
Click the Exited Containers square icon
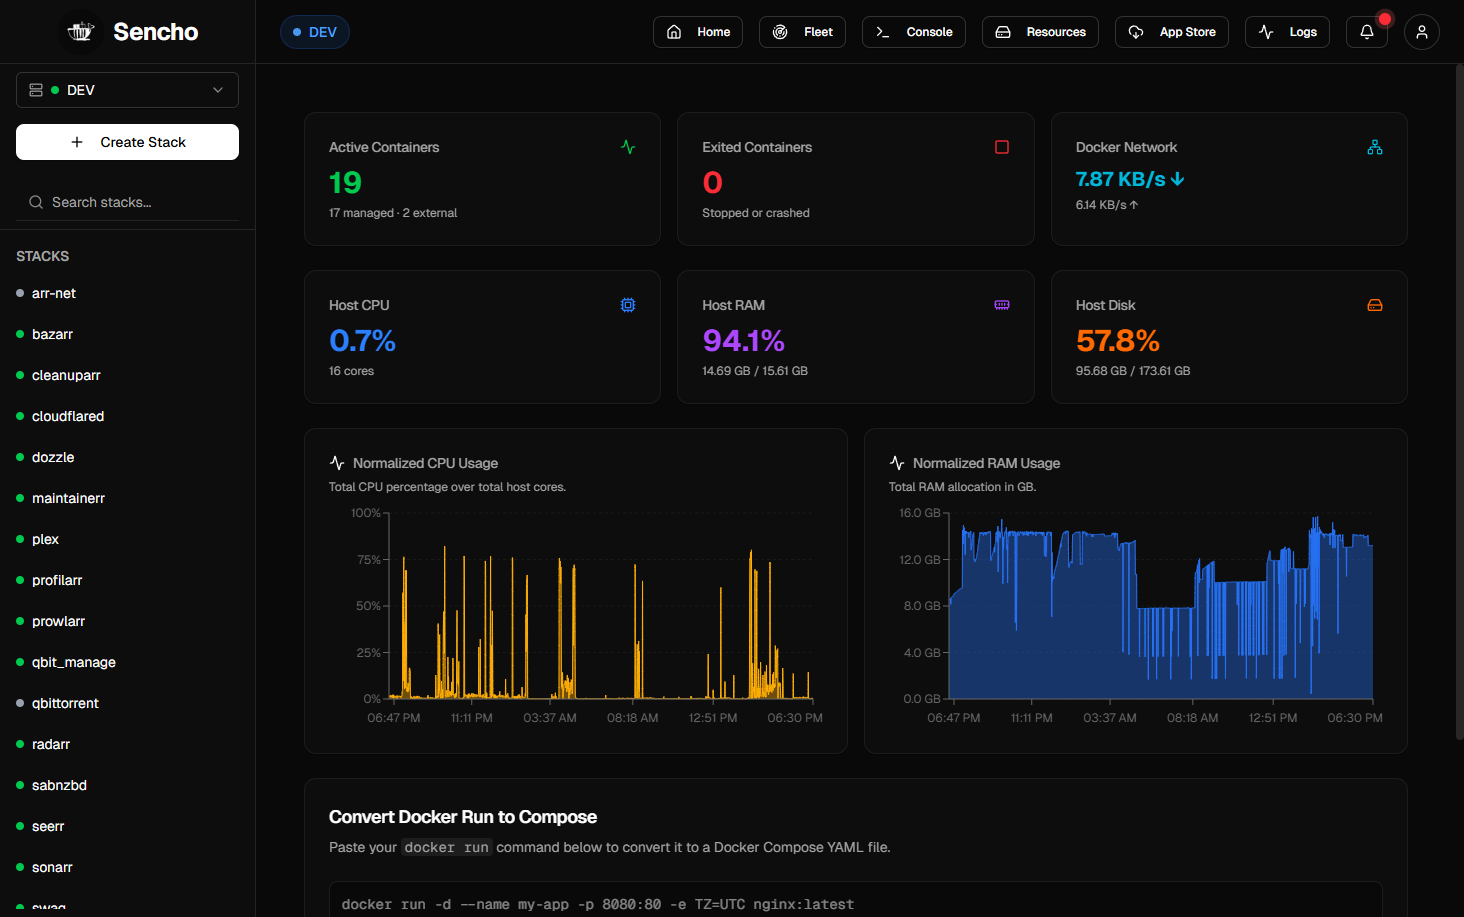coord(1002,147)
